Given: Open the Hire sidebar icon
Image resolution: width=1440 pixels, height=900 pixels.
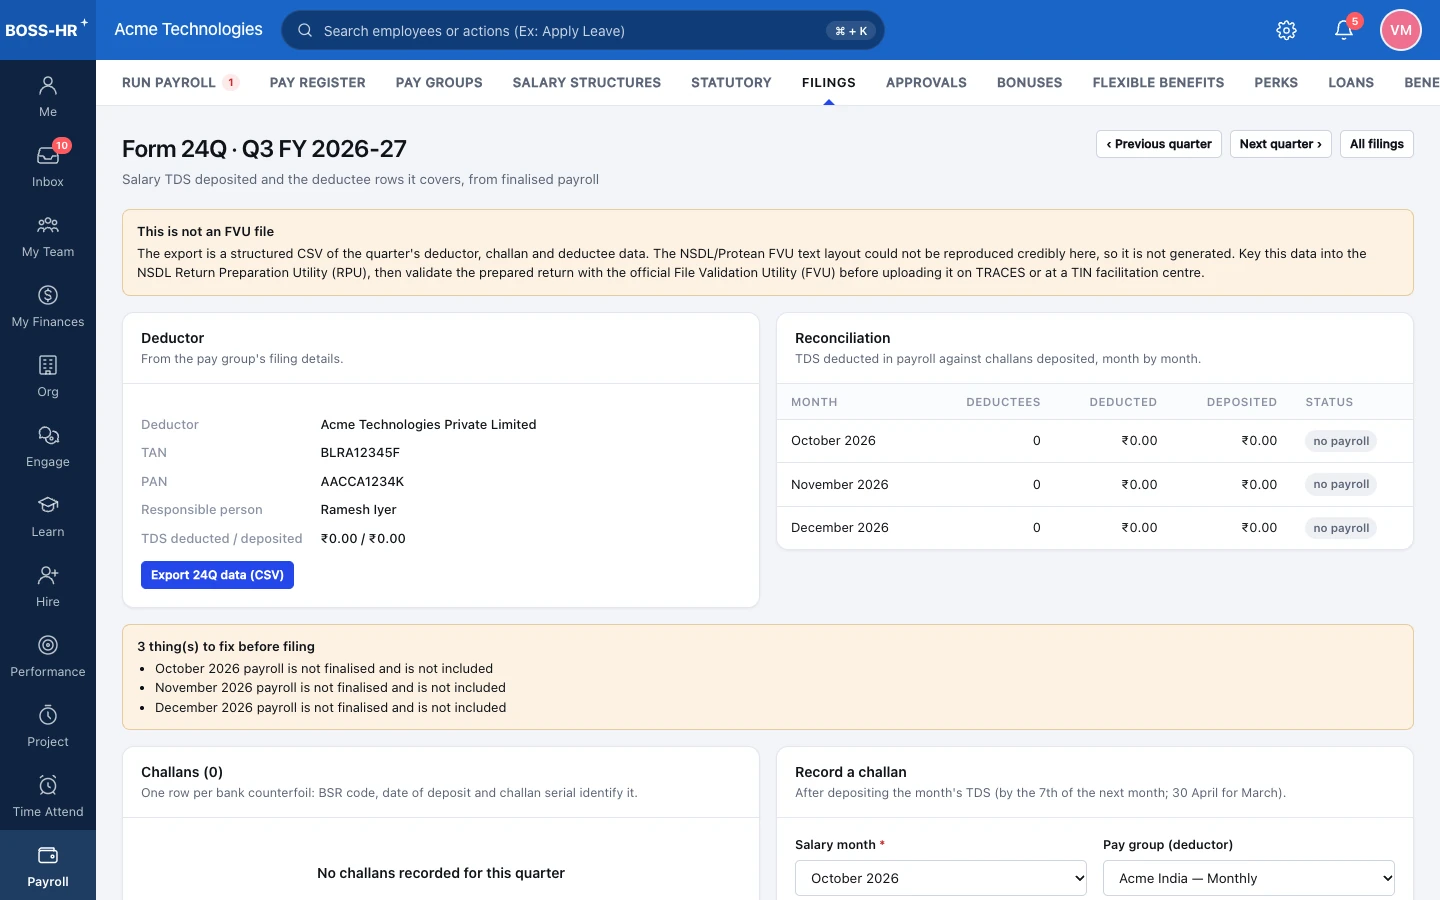Looking at the screenshot, I should click(x=48, y=586).
